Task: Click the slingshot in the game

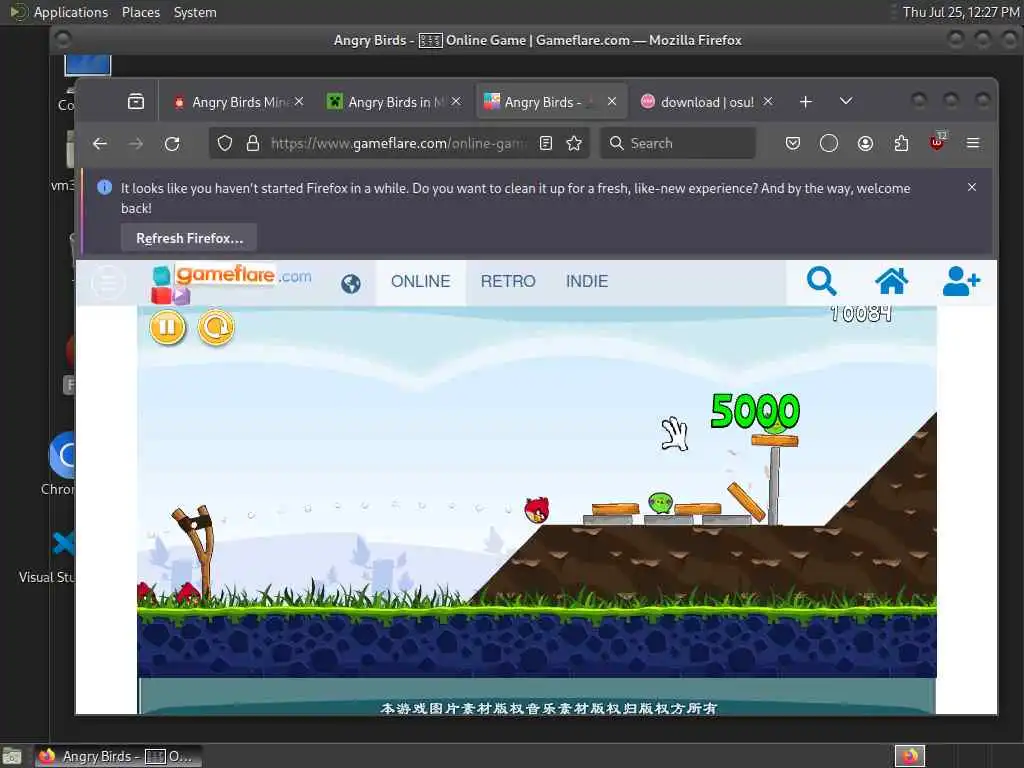Action: [x=197, y=550]
